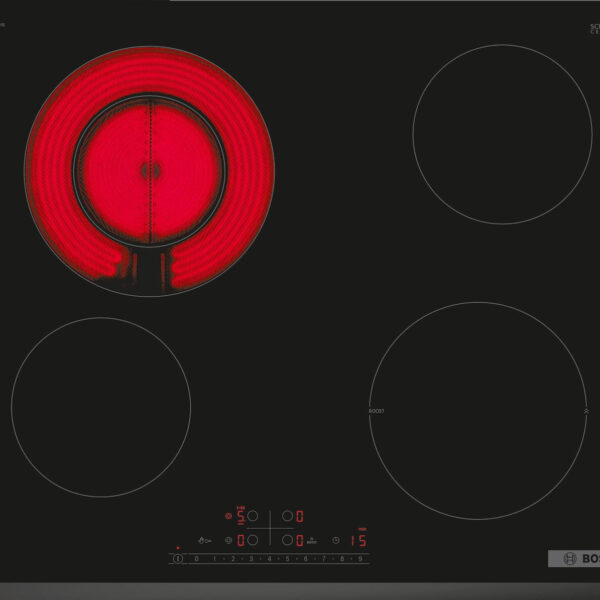The height and width of the screenshot is (600, 600).
Task: Click the Bosch logo badge
Action: point(572,558)
